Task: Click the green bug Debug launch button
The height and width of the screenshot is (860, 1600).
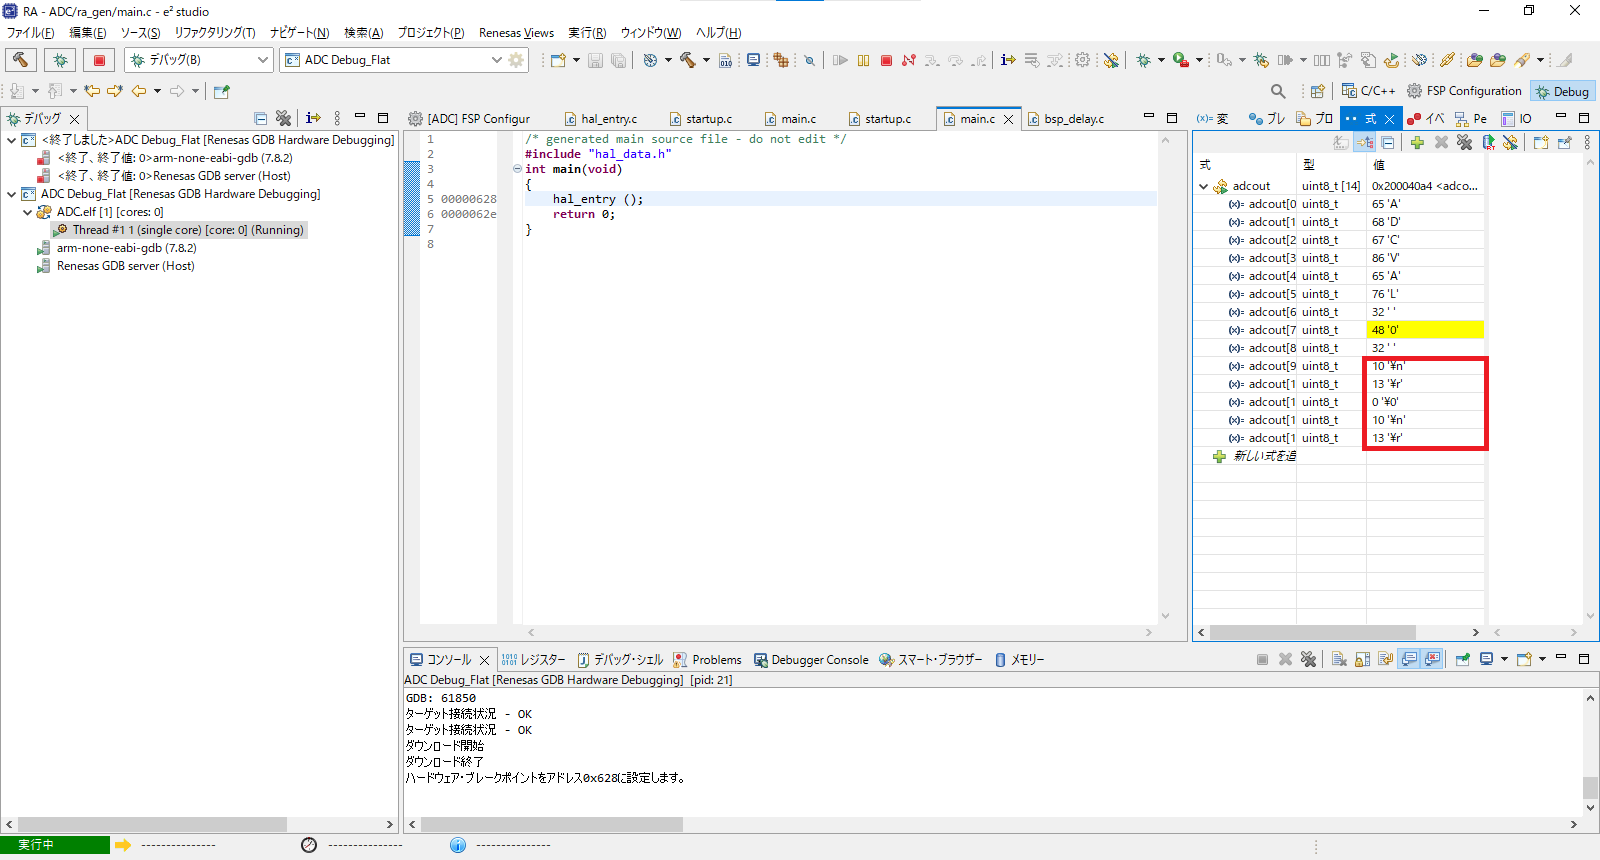Action: pyautogui.click(x=60, y=60)
